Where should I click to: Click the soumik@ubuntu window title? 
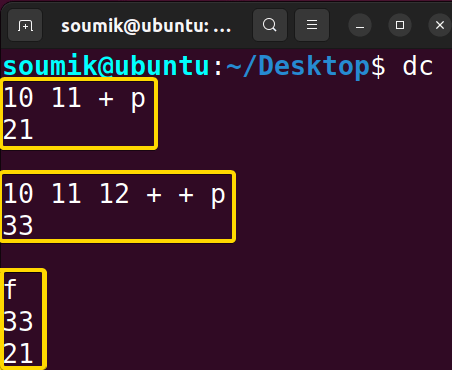[146, 26]
